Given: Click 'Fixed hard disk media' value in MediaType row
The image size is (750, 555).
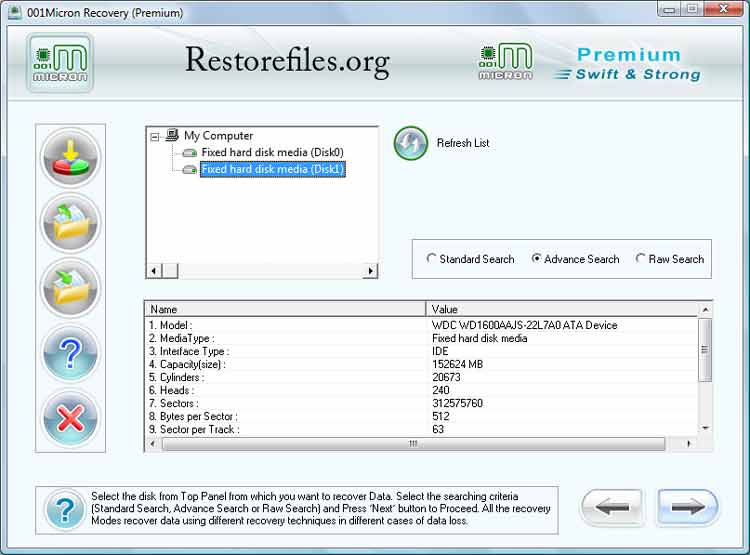Looking at the screenshot, I should click(479, 338).
